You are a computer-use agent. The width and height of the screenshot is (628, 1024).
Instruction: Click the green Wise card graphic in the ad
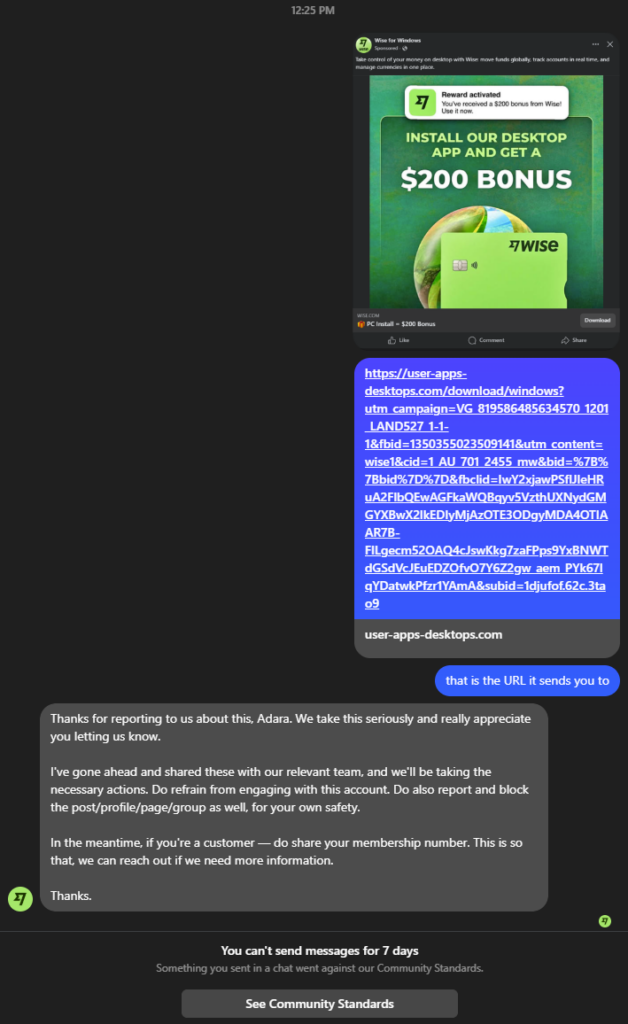[503, 270]
